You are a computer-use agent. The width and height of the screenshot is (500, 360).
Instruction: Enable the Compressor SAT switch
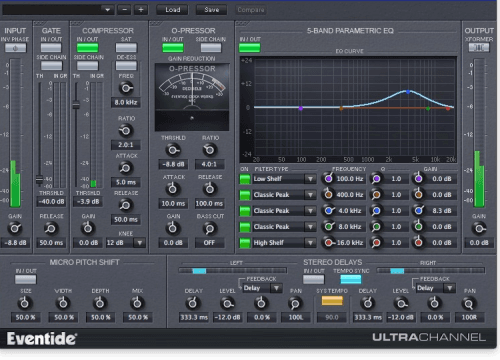126,48
